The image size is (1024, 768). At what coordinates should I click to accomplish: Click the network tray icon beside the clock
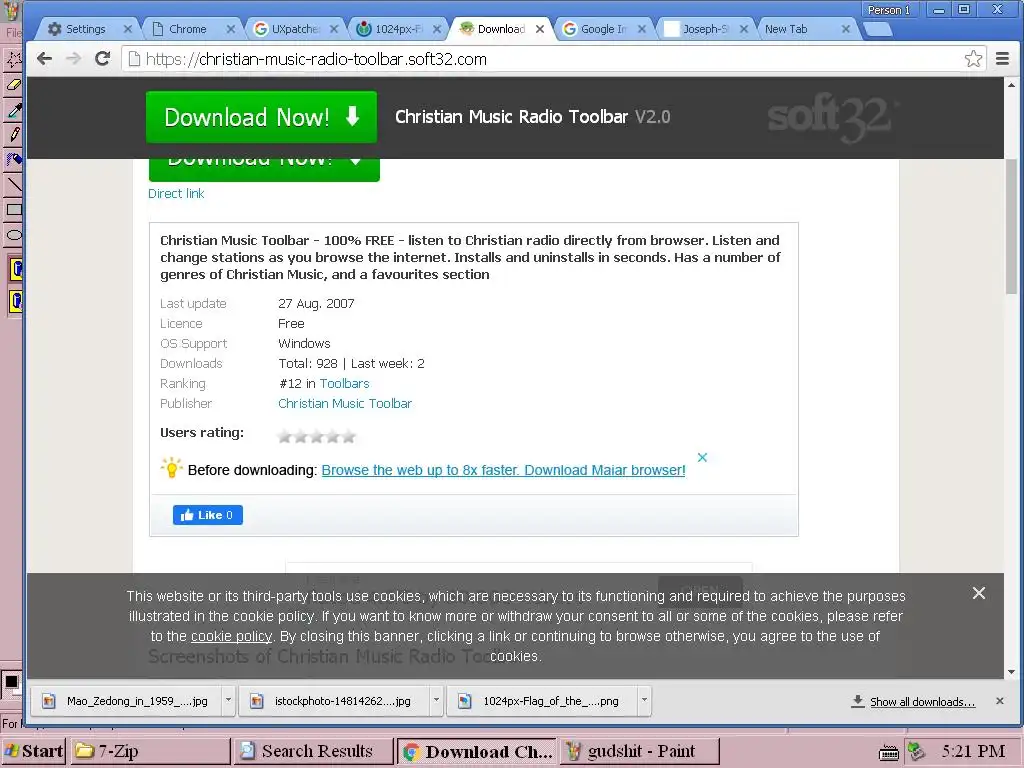pyautogui.click(x=916, y=752)
